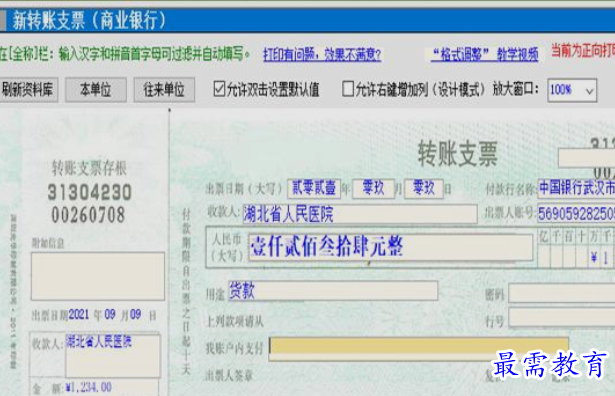
Task: Select the stub amount ¥1,234.00
Action: pos(89,387)
